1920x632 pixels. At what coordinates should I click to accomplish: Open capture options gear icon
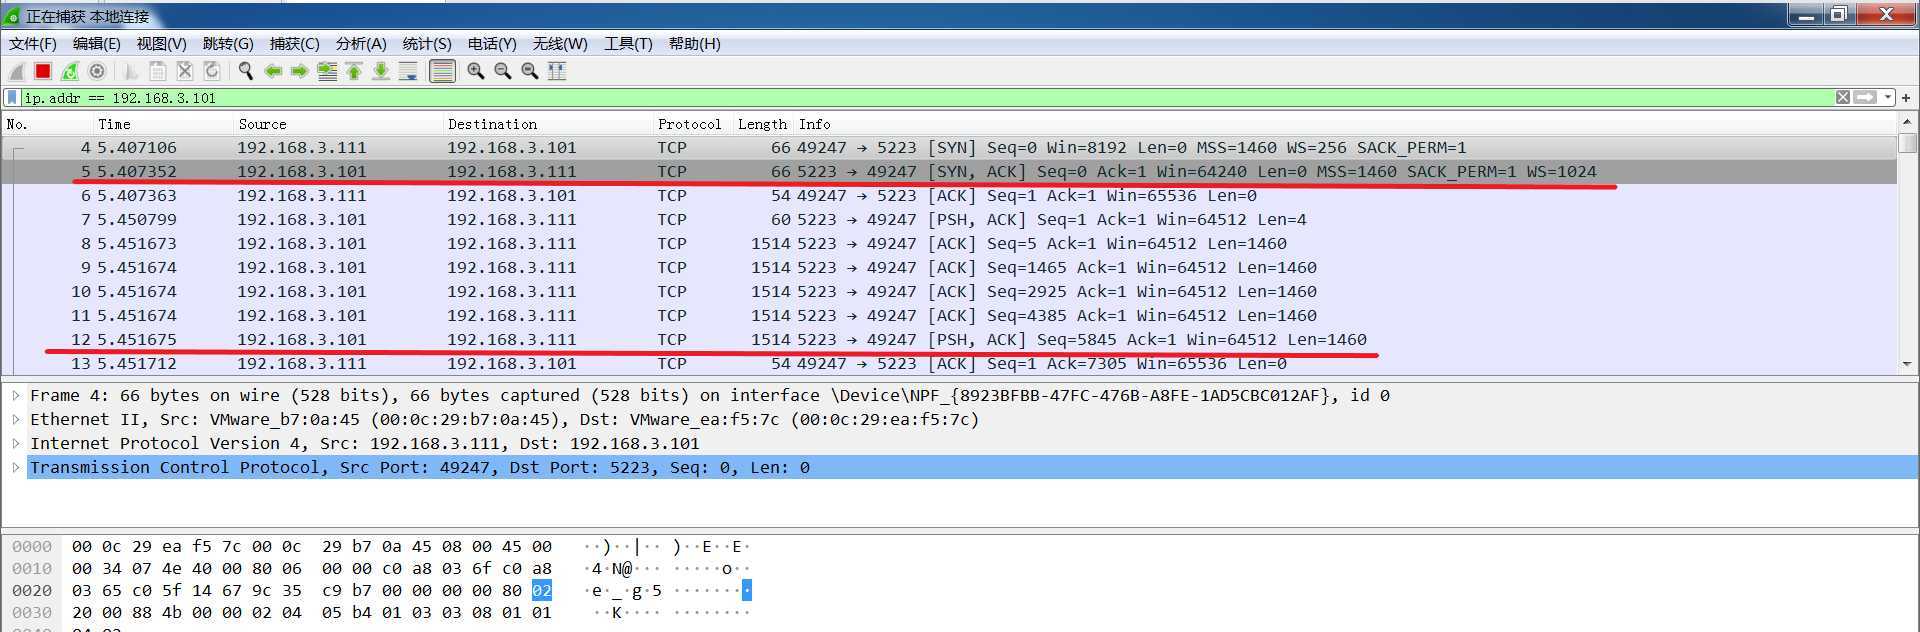pos(97,71)
